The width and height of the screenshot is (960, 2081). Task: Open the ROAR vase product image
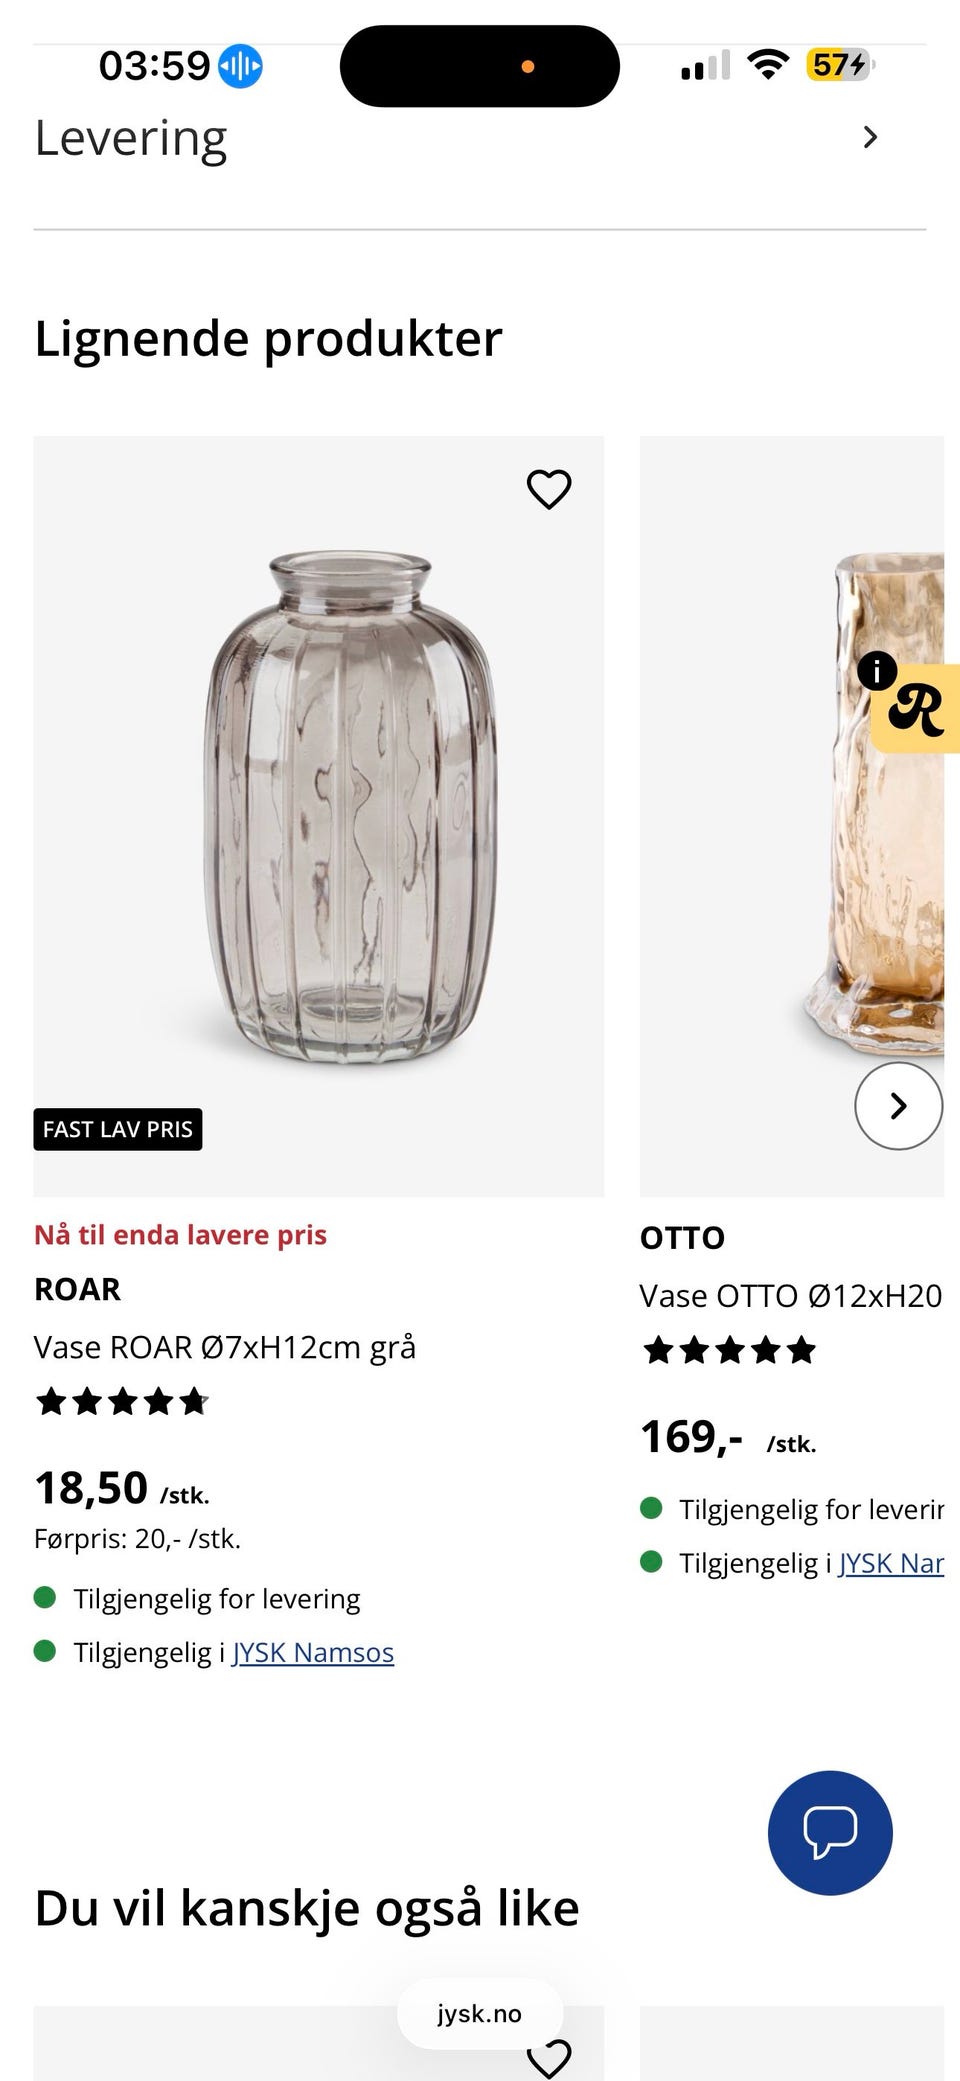(x=318, y=816)
